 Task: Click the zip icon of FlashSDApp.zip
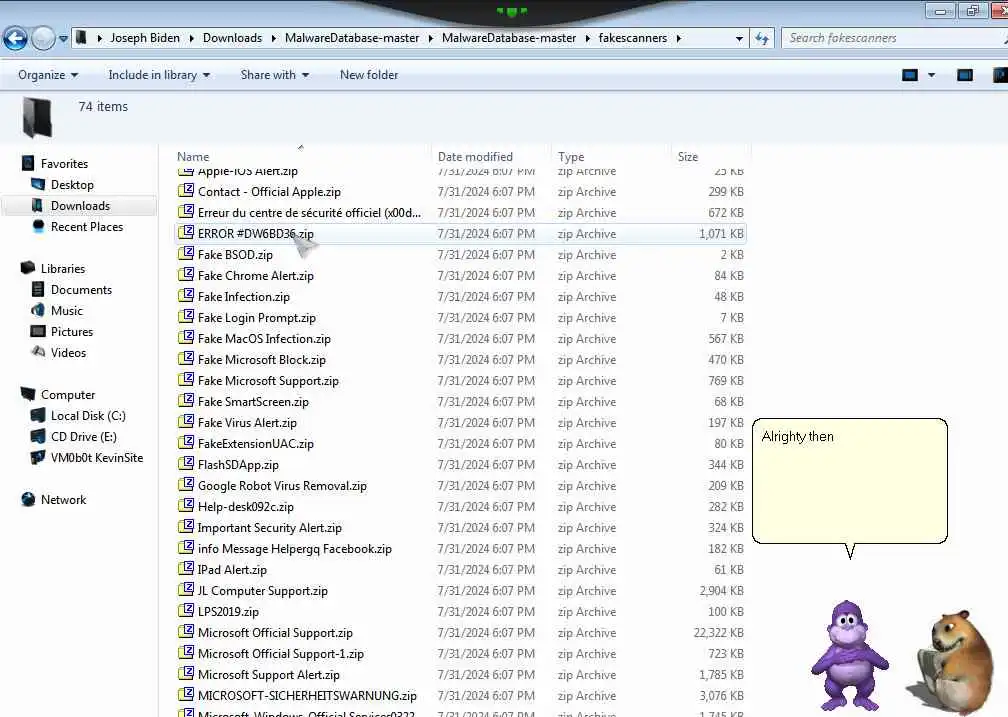click(x=186, y=464)
